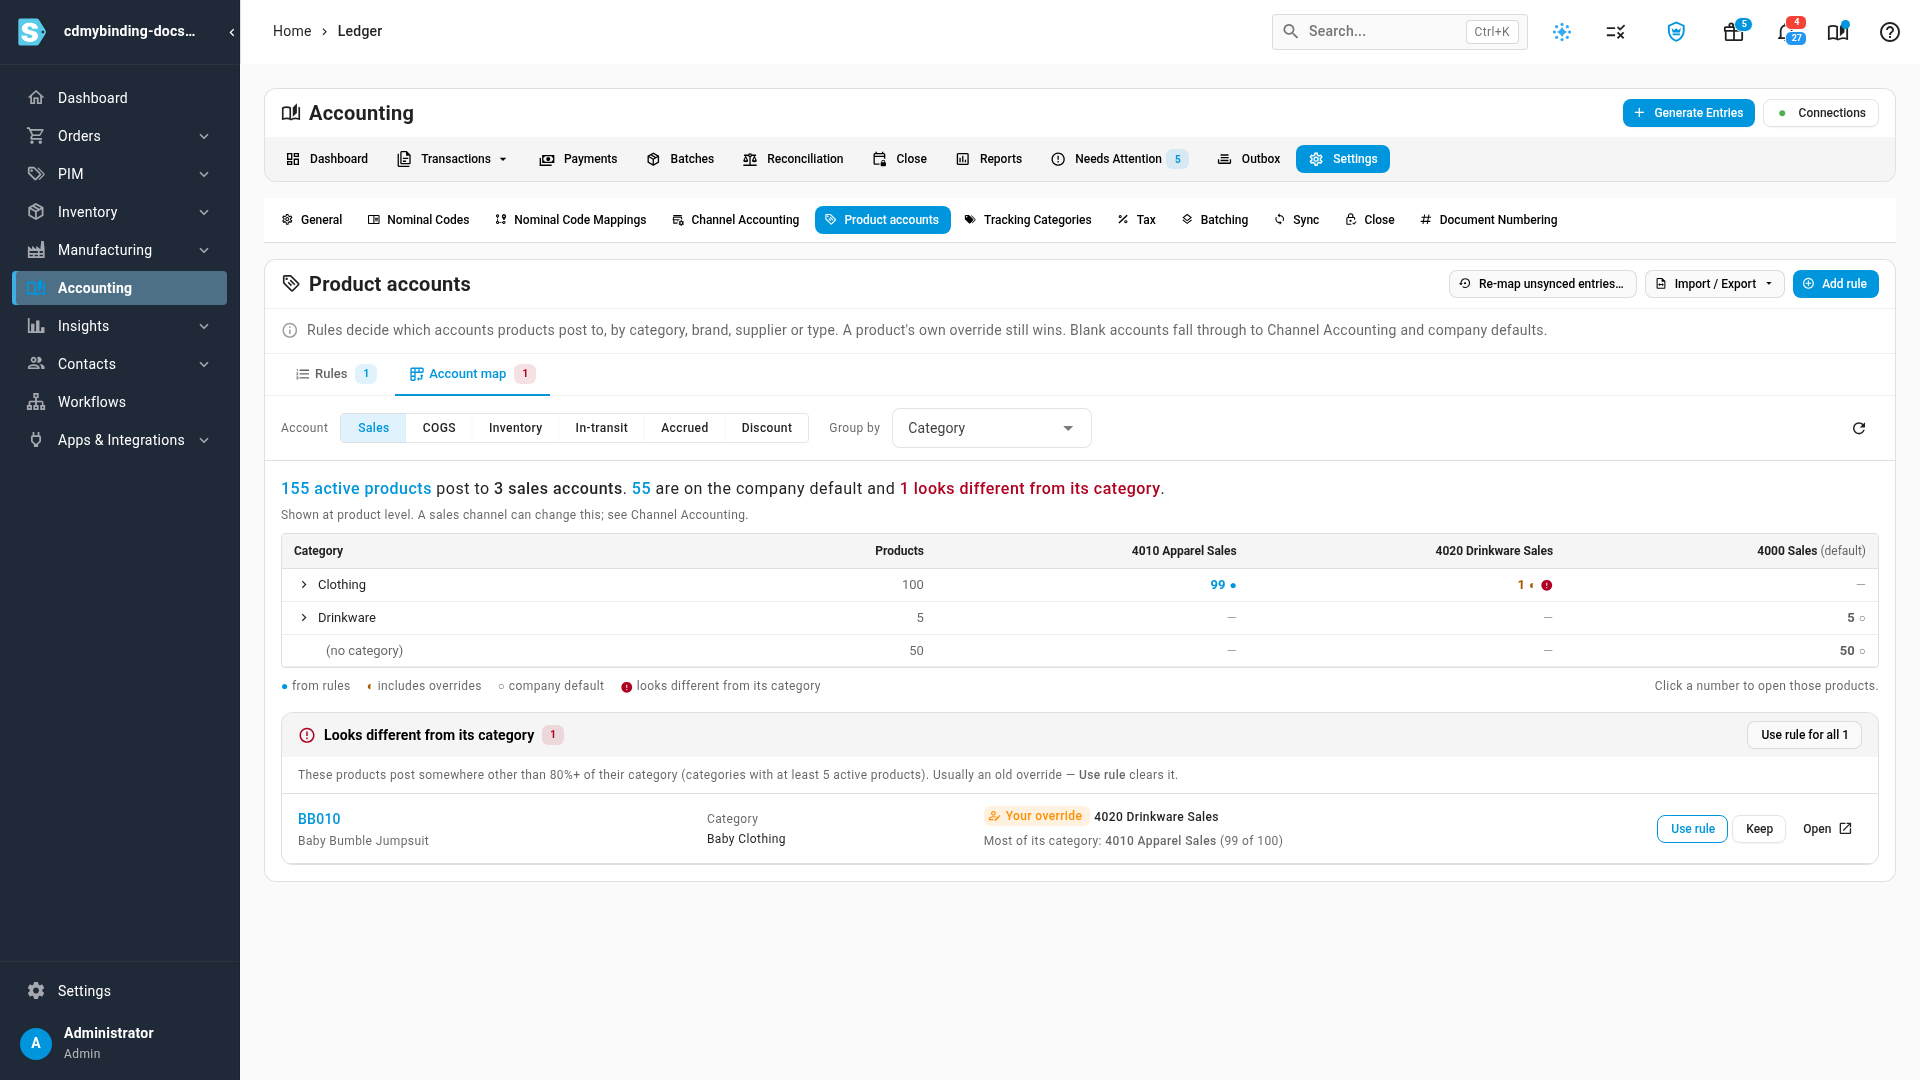Open the Group by Category dropdown

point(991,428)
